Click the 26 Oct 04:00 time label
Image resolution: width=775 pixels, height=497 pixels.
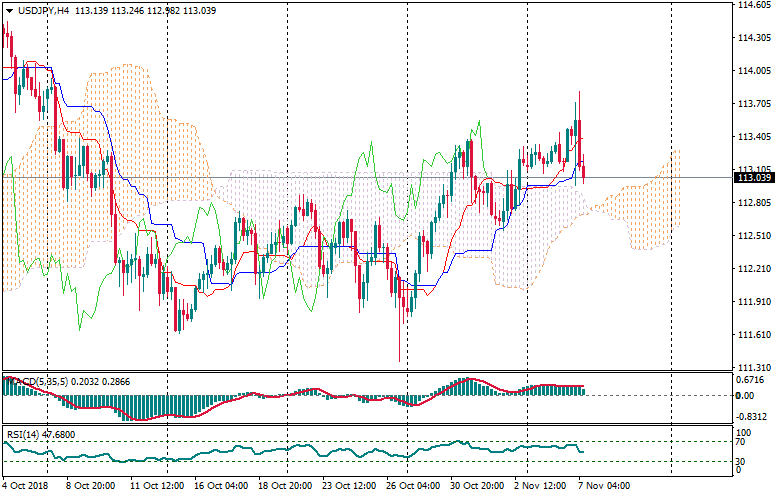click(414, 487)
